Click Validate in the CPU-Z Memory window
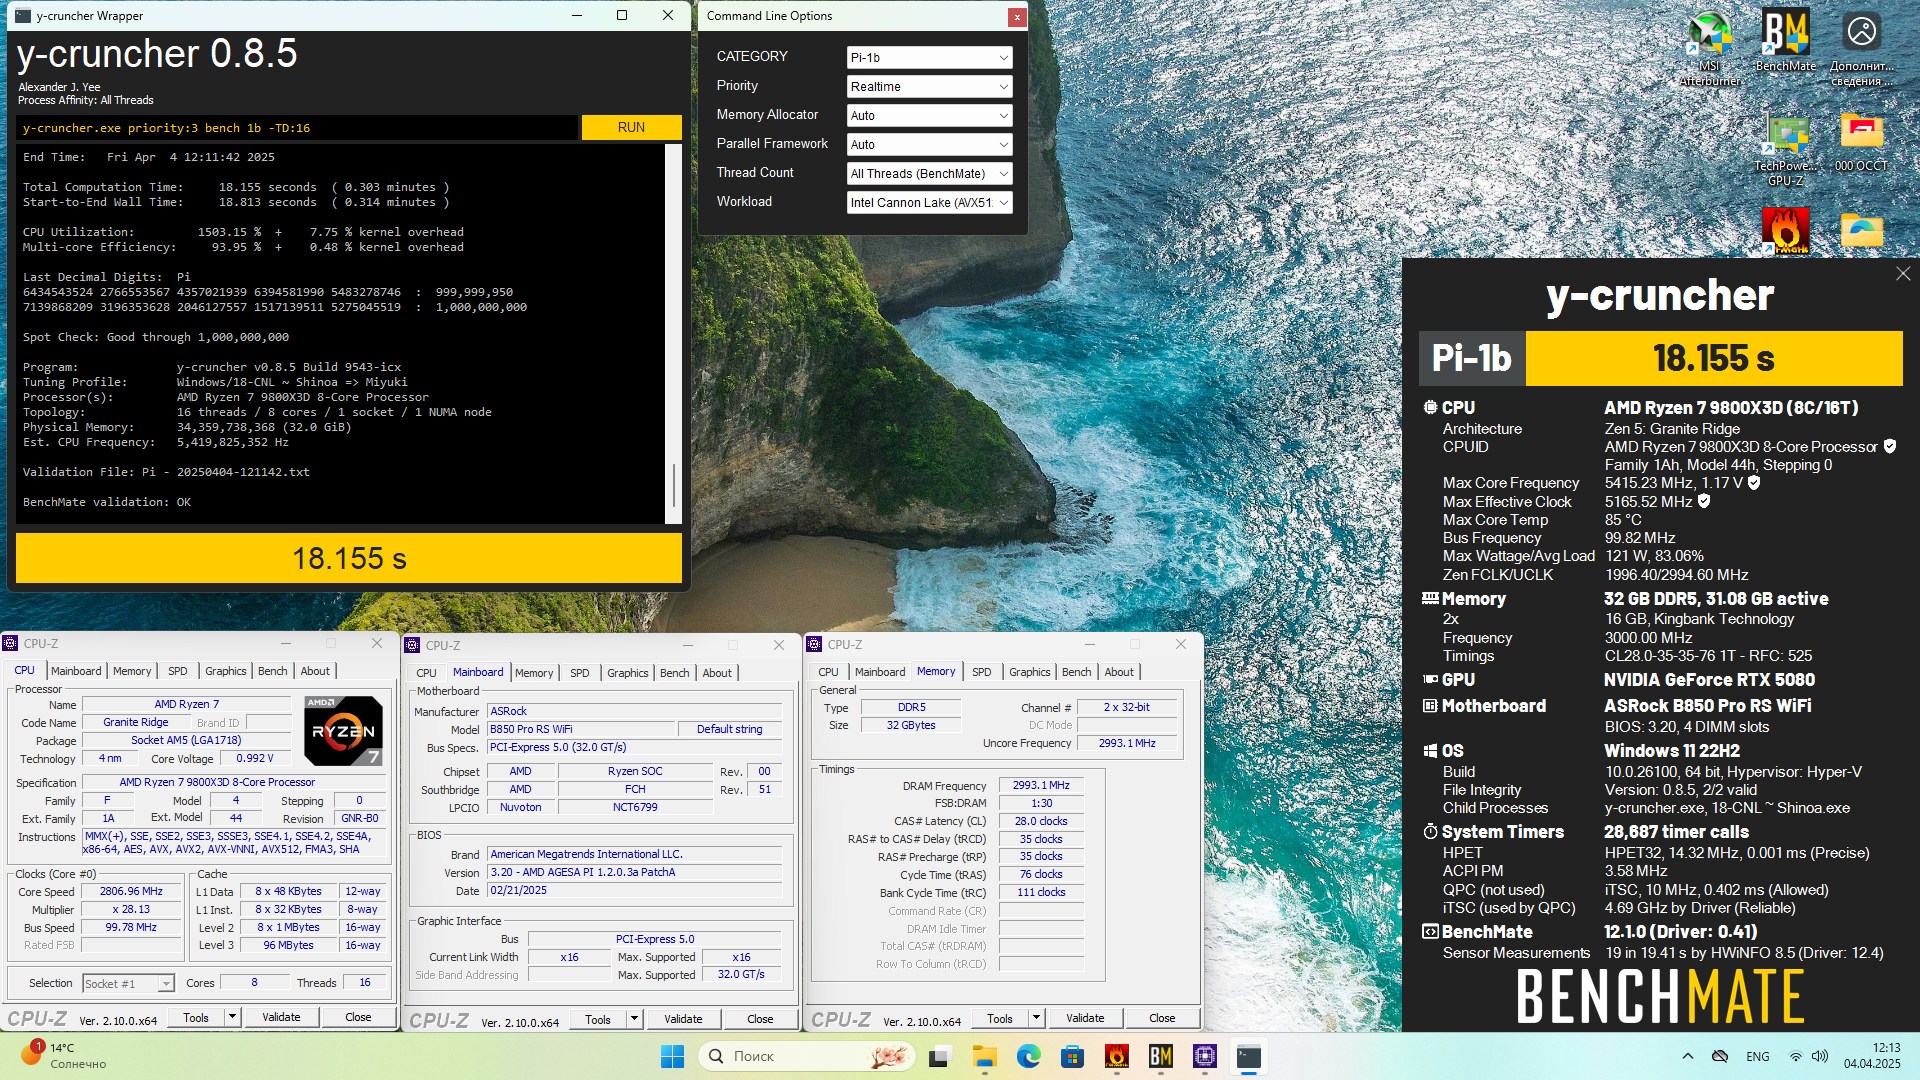 click(1085, 1018)
